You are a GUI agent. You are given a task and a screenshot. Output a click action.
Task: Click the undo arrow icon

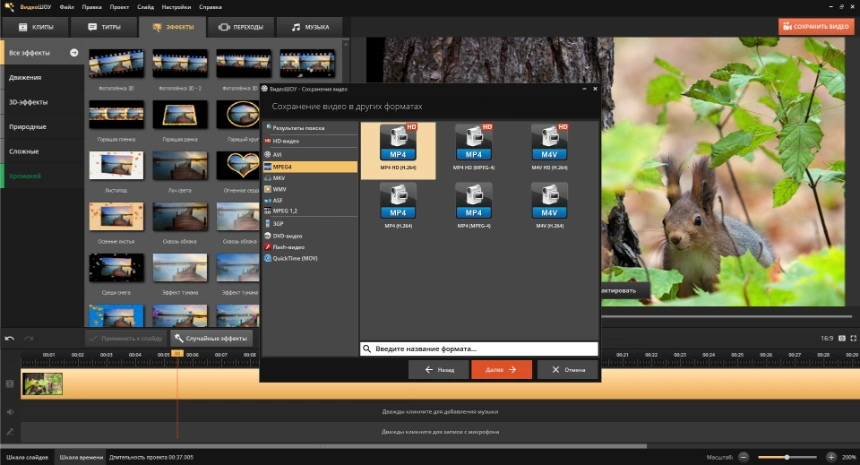pos(9,338)
